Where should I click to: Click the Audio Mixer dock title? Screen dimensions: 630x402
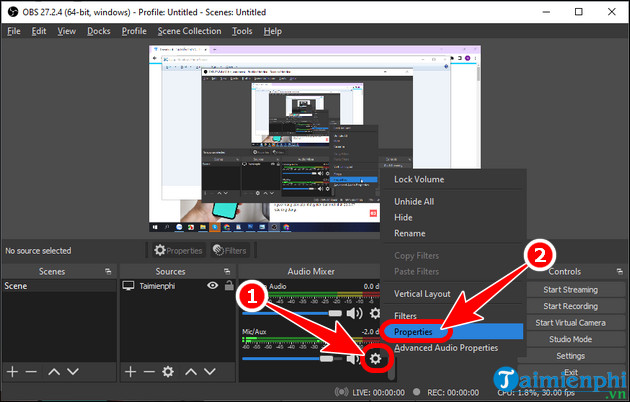click(311, 271)
